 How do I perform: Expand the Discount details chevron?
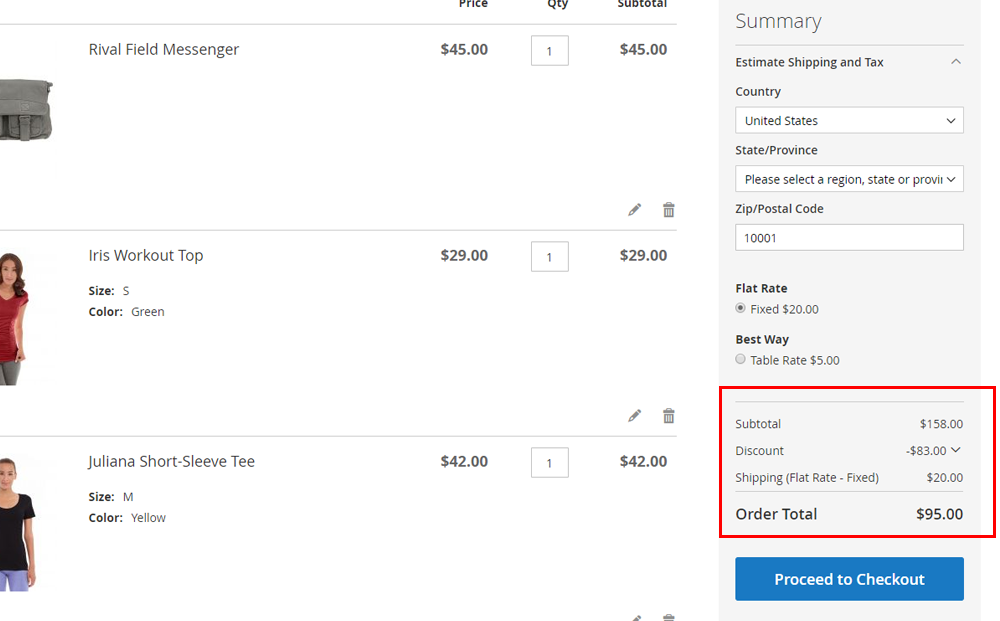coord(955,450)
